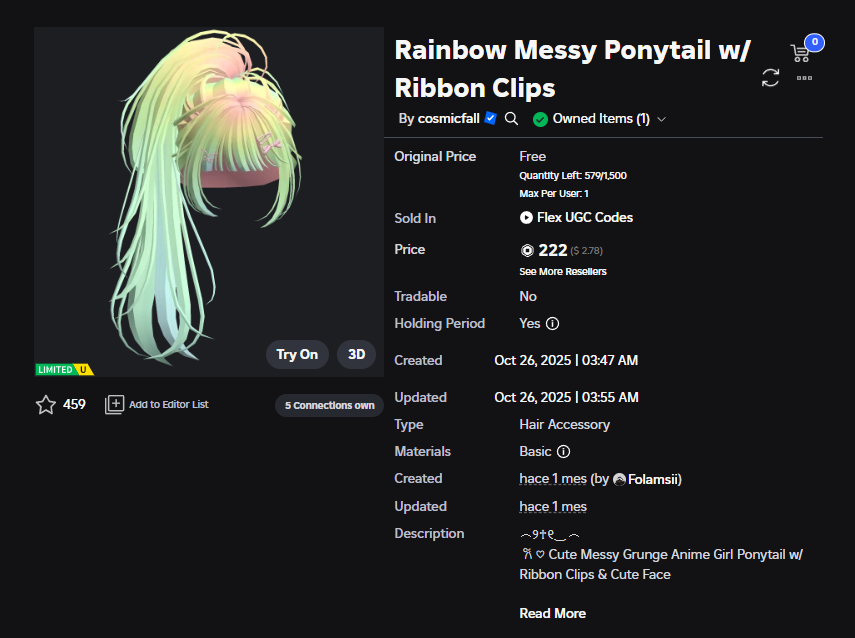855x638 pixels.
Task: Click the Flex UGC Codes play icon
Action: coord(526,218)
